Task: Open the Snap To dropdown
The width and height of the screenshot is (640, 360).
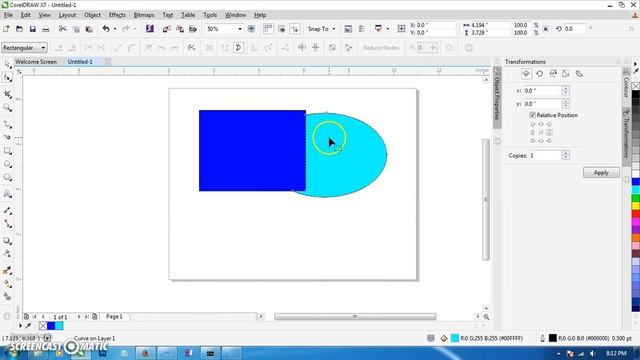Action: click(321, 29)
